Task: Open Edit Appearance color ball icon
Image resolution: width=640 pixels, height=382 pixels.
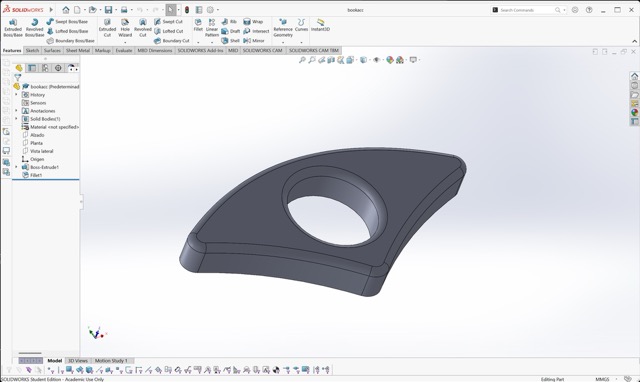Action: (x=390, y=60)
